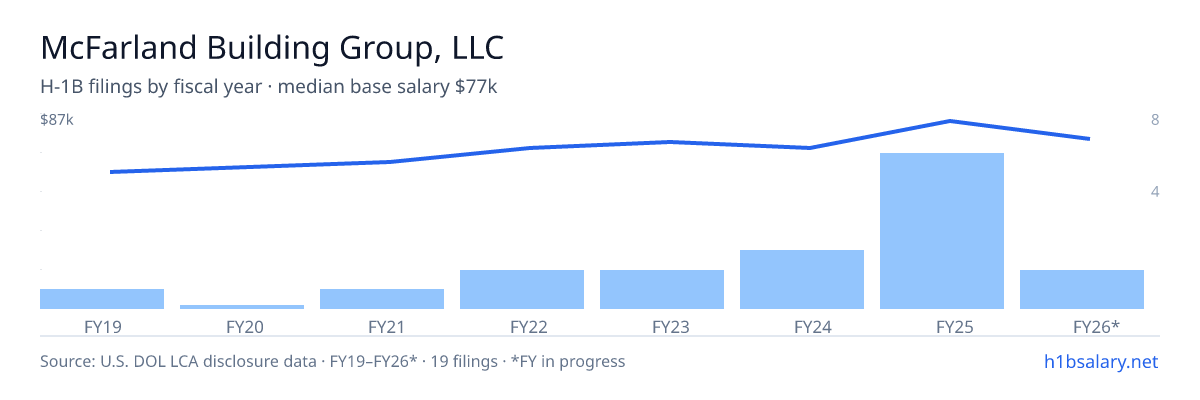Click the 8 filings axis label

click(1155, 120)
